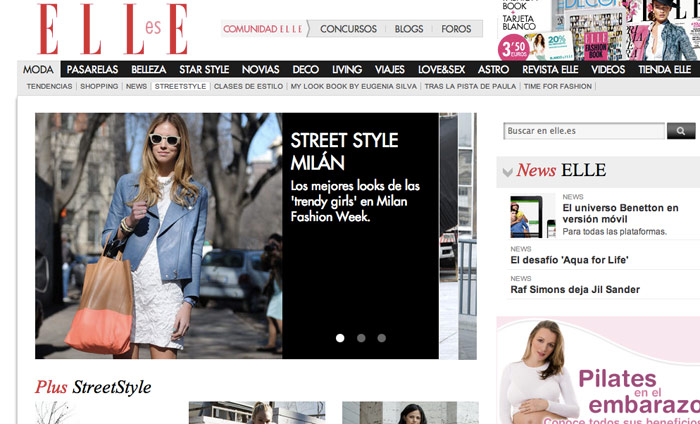The height and width of the screenshot is (424, 700).
Task: Click the COMUNIDAD ELLE label
Action: point(263,29)
